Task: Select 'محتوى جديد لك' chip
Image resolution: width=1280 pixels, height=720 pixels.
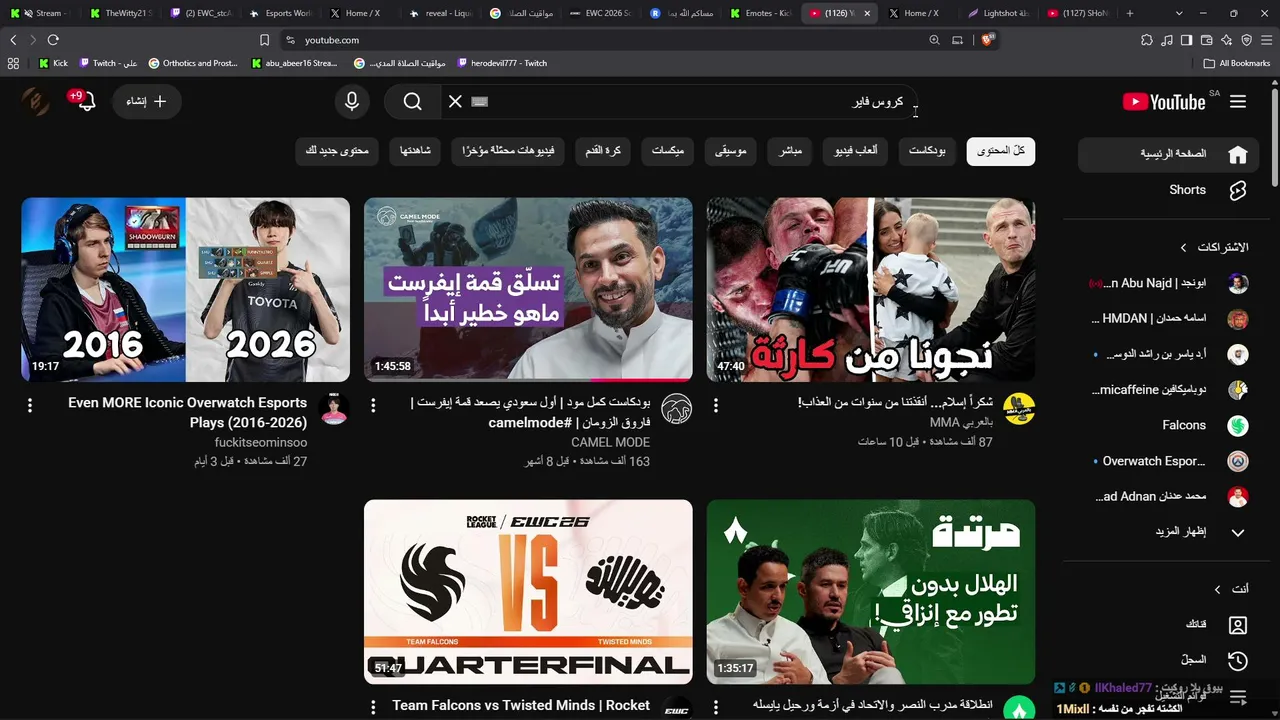Action: (337, 151)
